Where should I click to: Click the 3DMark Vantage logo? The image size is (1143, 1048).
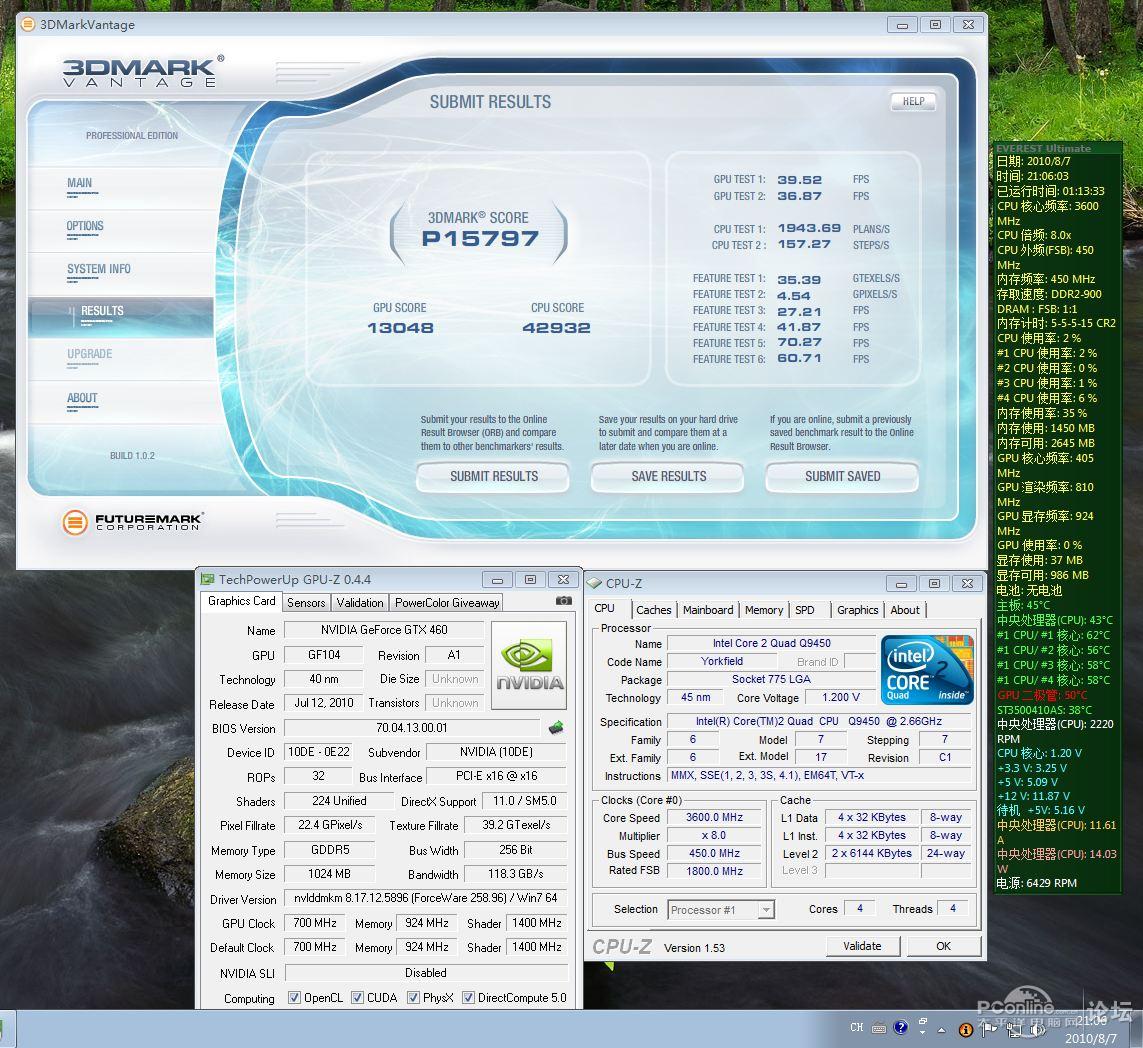pyautogui.click(x=143, y=71)
